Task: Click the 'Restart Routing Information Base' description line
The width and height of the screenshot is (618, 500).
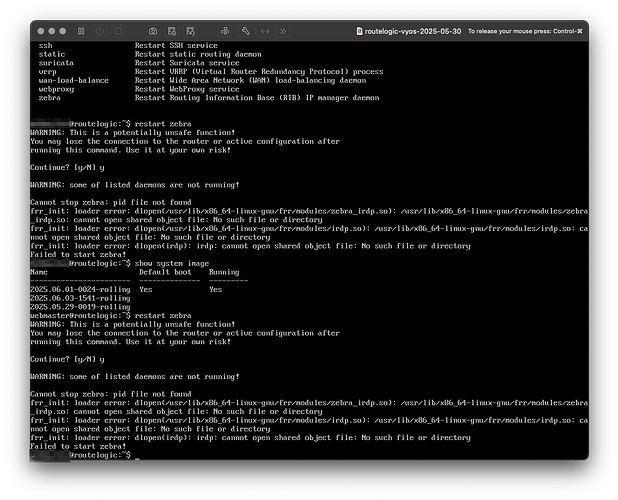Action: (257, 98)
